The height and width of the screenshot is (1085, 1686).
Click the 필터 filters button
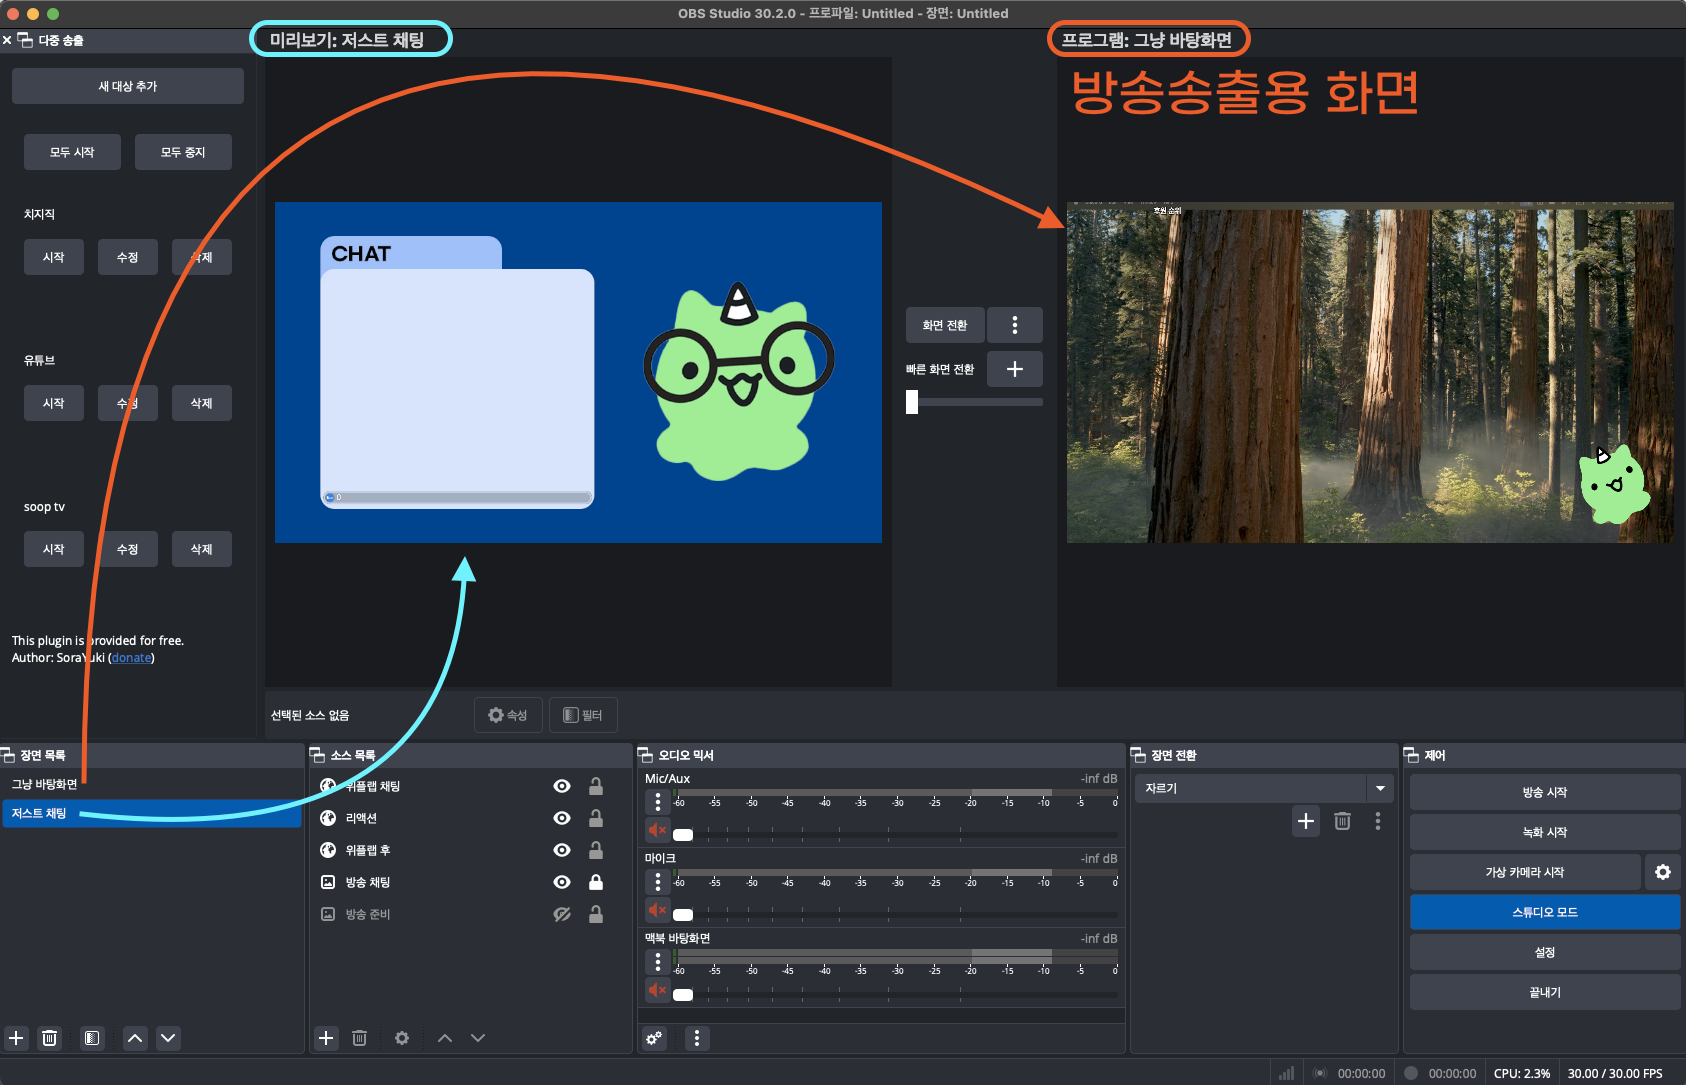(x=584, y=715)
